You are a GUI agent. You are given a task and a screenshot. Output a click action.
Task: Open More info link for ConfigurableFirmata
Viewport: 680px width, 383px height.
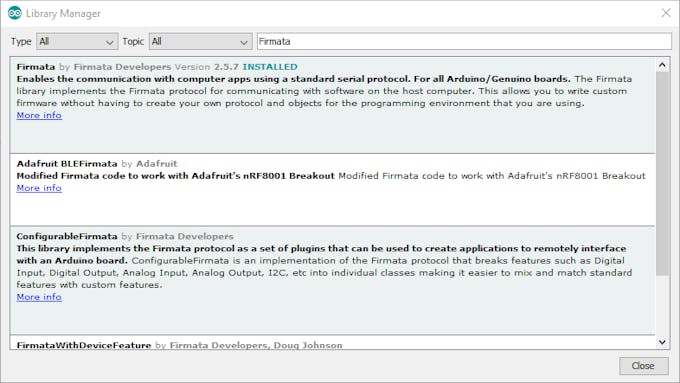(39, 297)
